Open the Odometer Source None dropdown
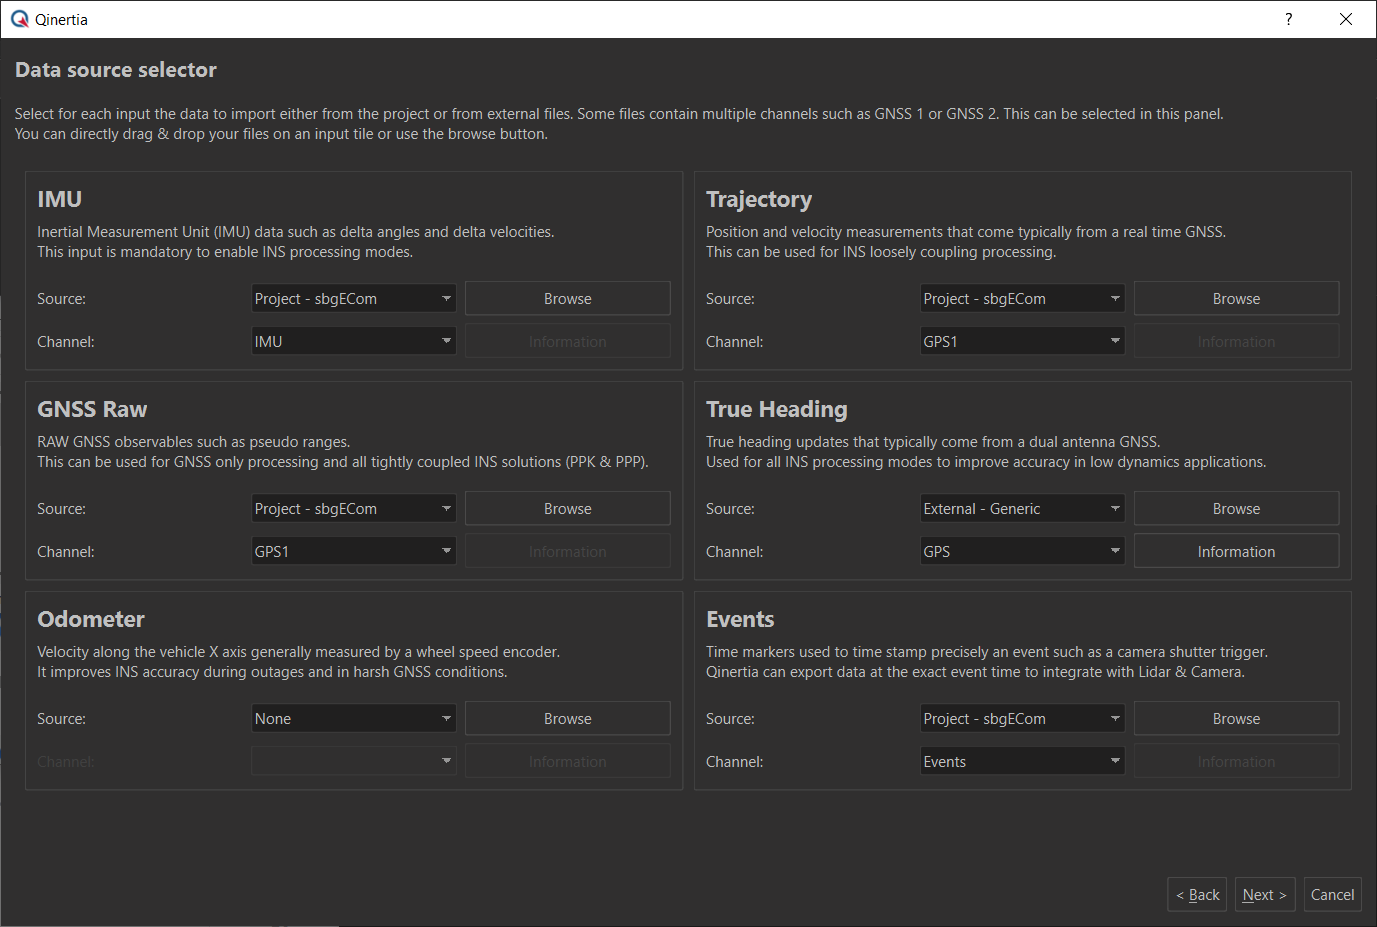 tap(353, 719)
